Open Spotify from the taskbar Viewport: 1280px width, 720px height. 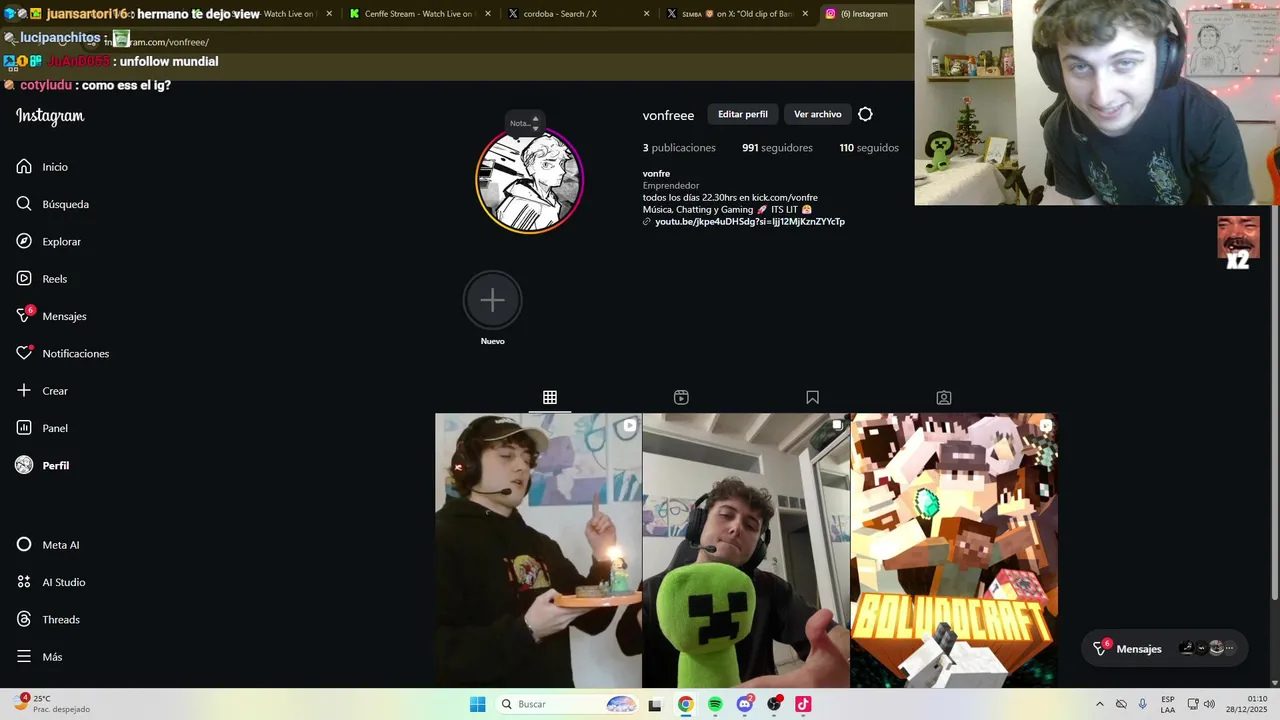(x=715, y=704)
